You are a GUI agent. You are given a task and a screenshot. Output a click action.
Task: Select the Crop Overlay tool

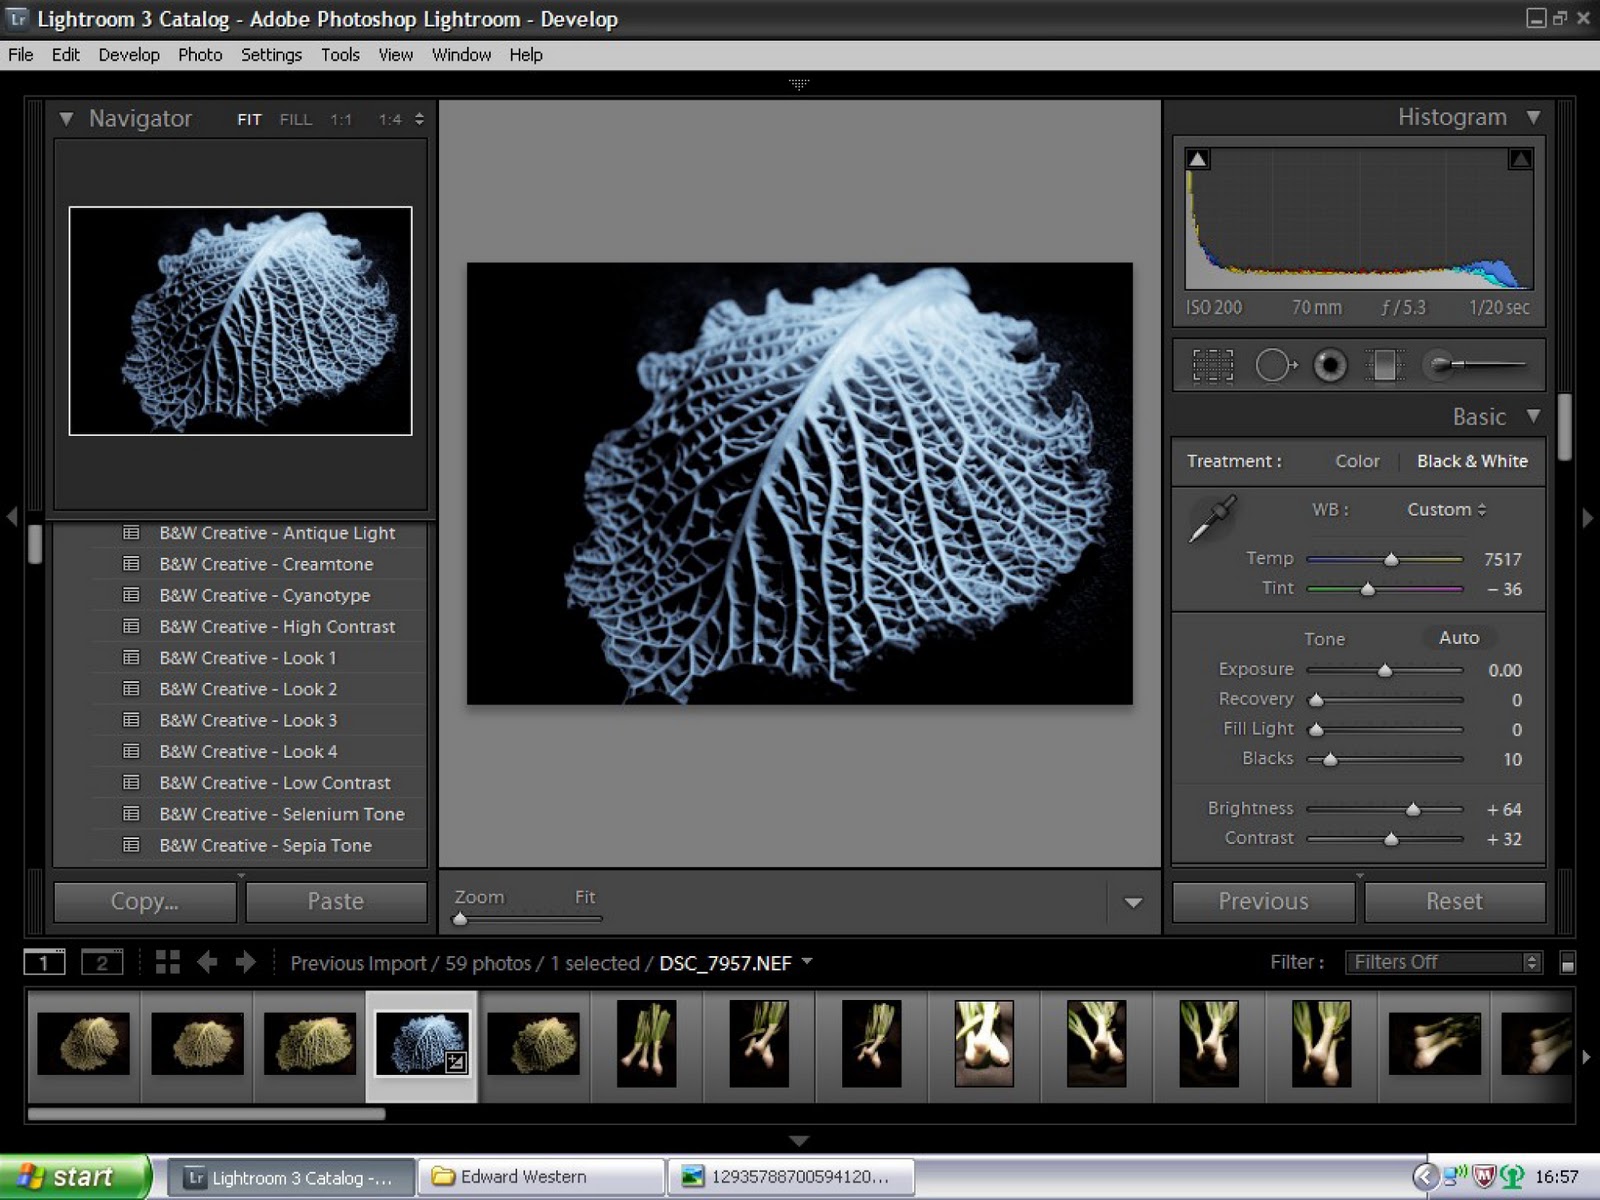[x=1213, y=366]
